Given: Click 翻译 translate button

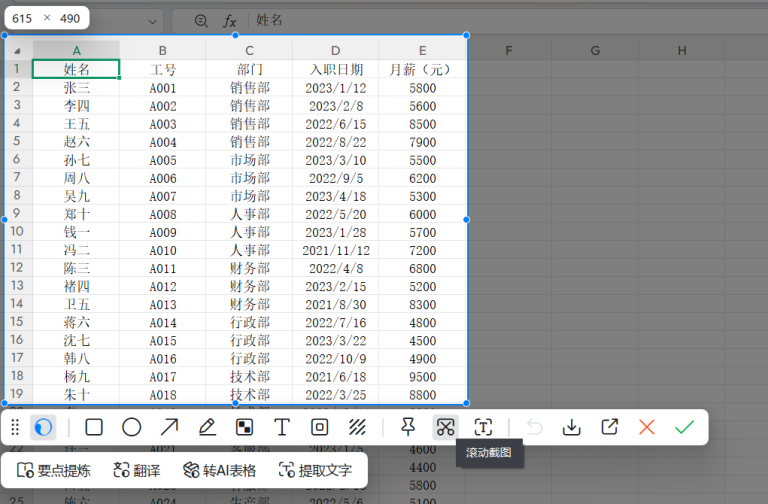Looking at the screenshot, I should pos(137,471).
